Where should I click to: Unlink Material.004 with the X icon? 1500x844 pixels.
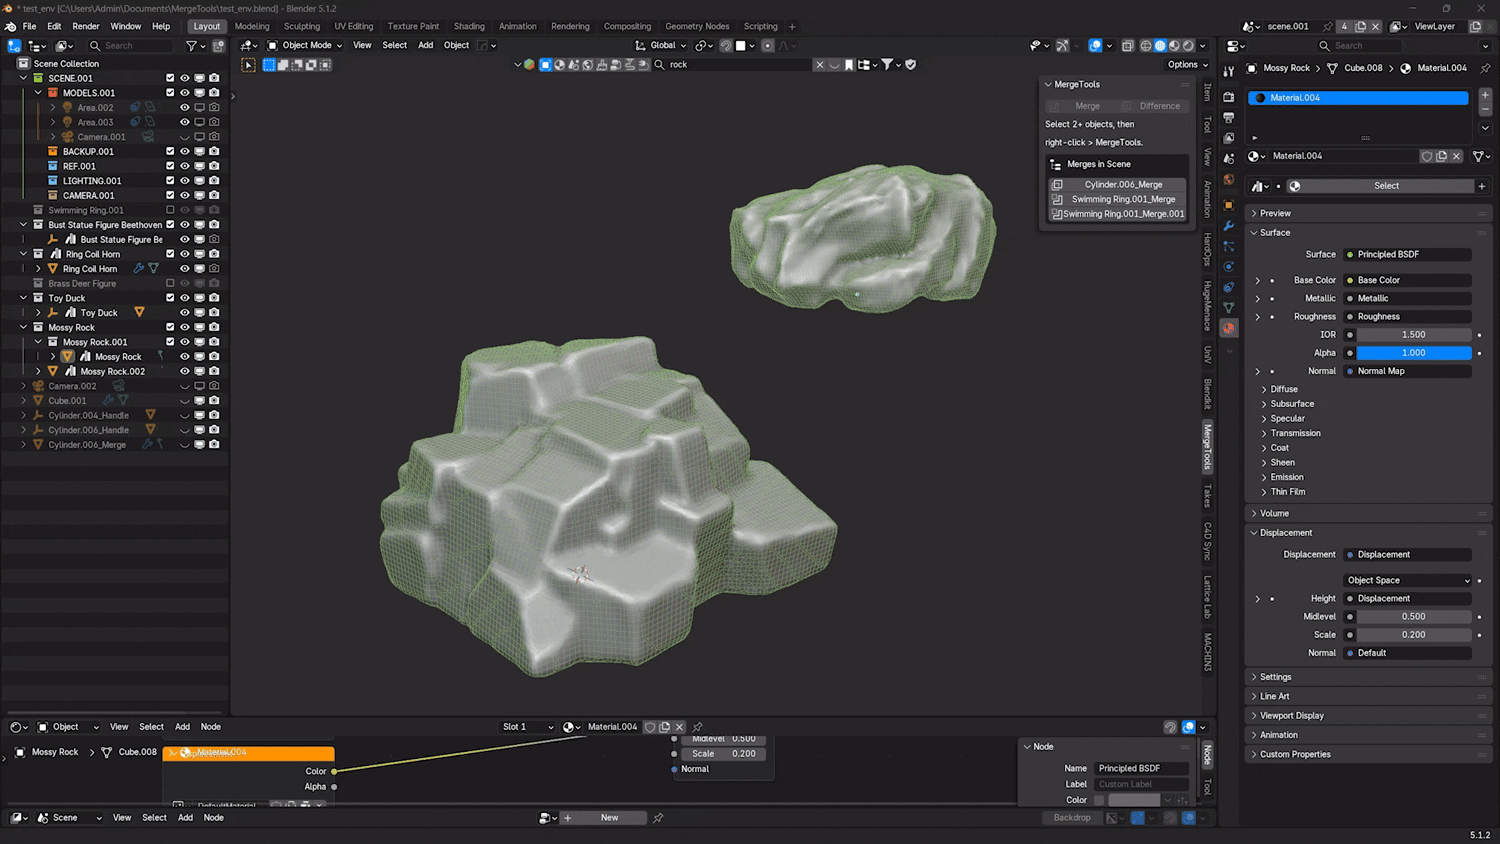coord(1457,156)
